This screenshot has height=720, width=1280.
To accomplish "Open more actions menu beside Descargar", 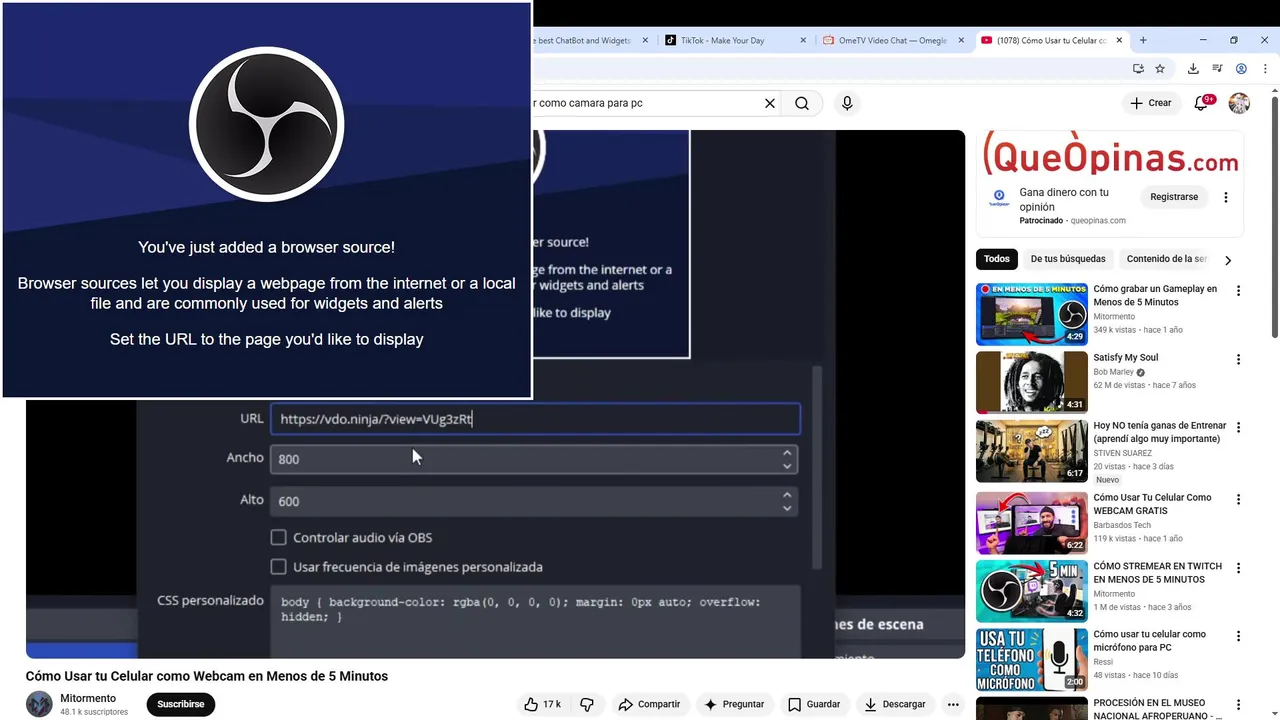I will point(953,704).
